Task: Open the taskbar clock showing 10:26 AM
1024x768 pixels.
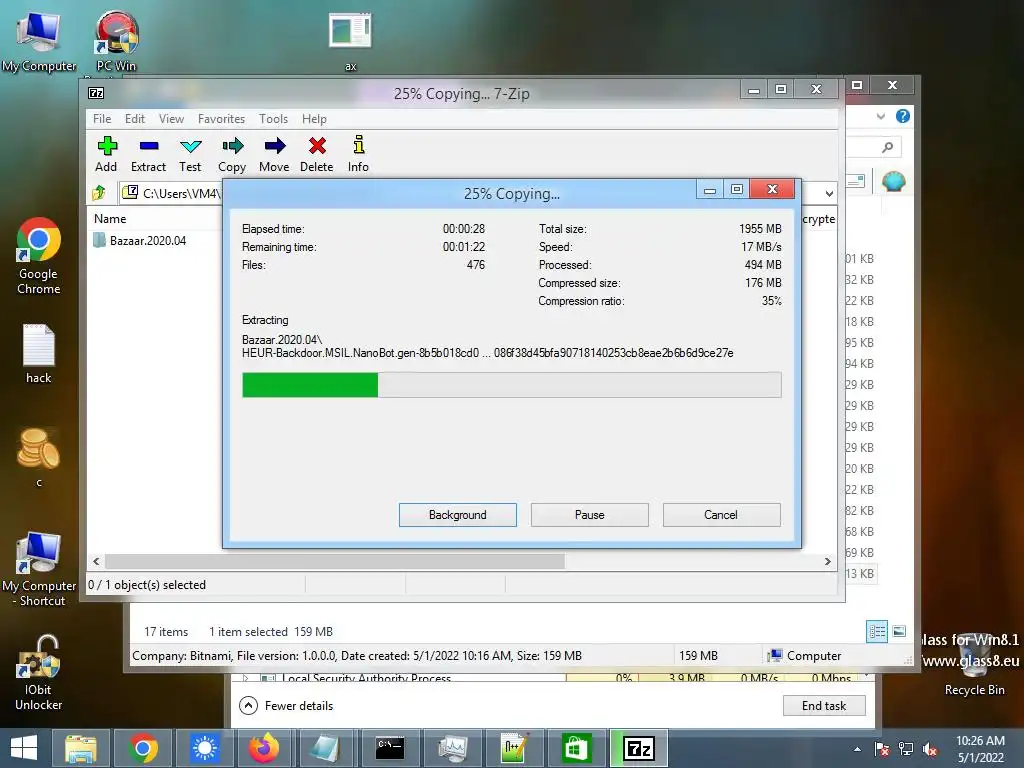Action: [x=980, y=749]
